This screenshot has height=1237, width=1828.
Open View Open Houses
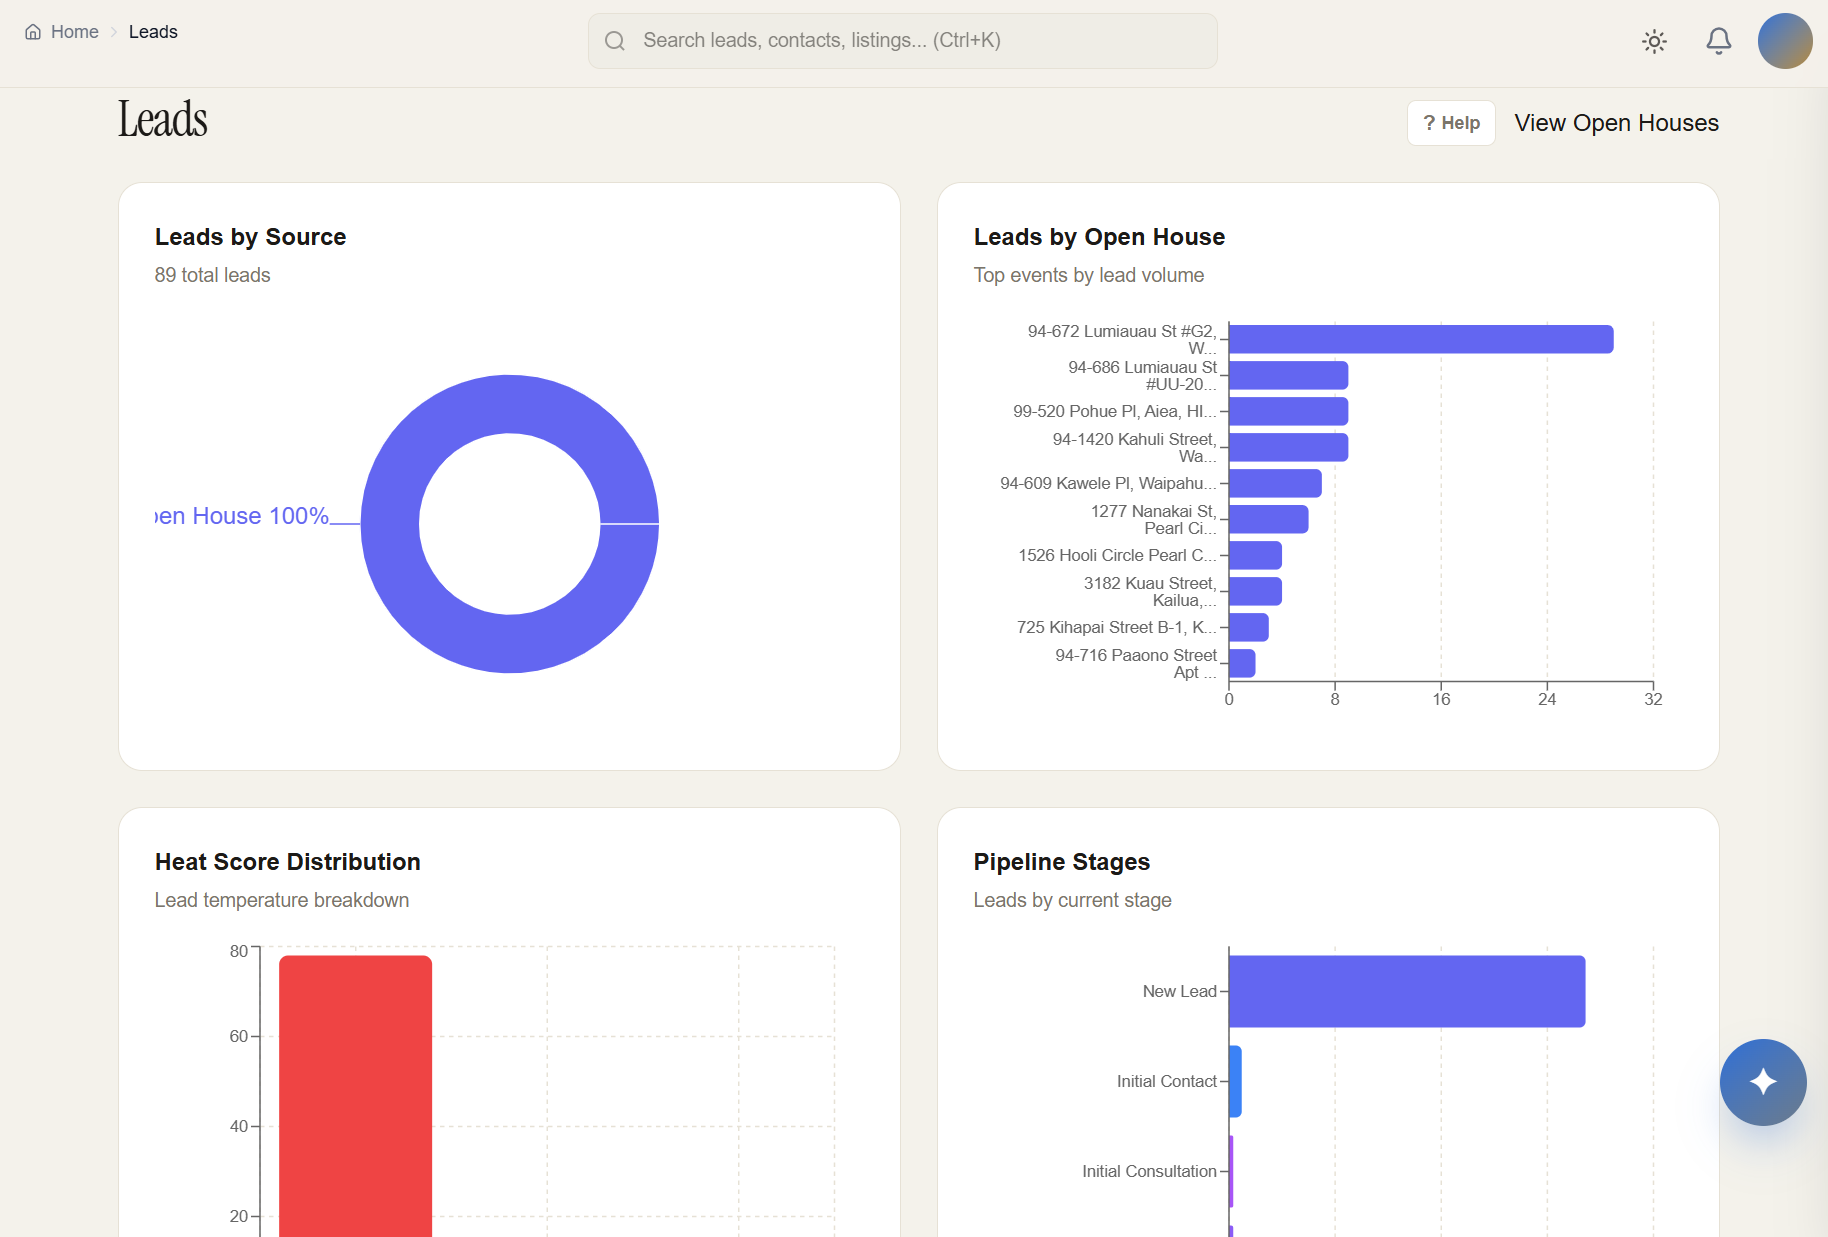1616,123
